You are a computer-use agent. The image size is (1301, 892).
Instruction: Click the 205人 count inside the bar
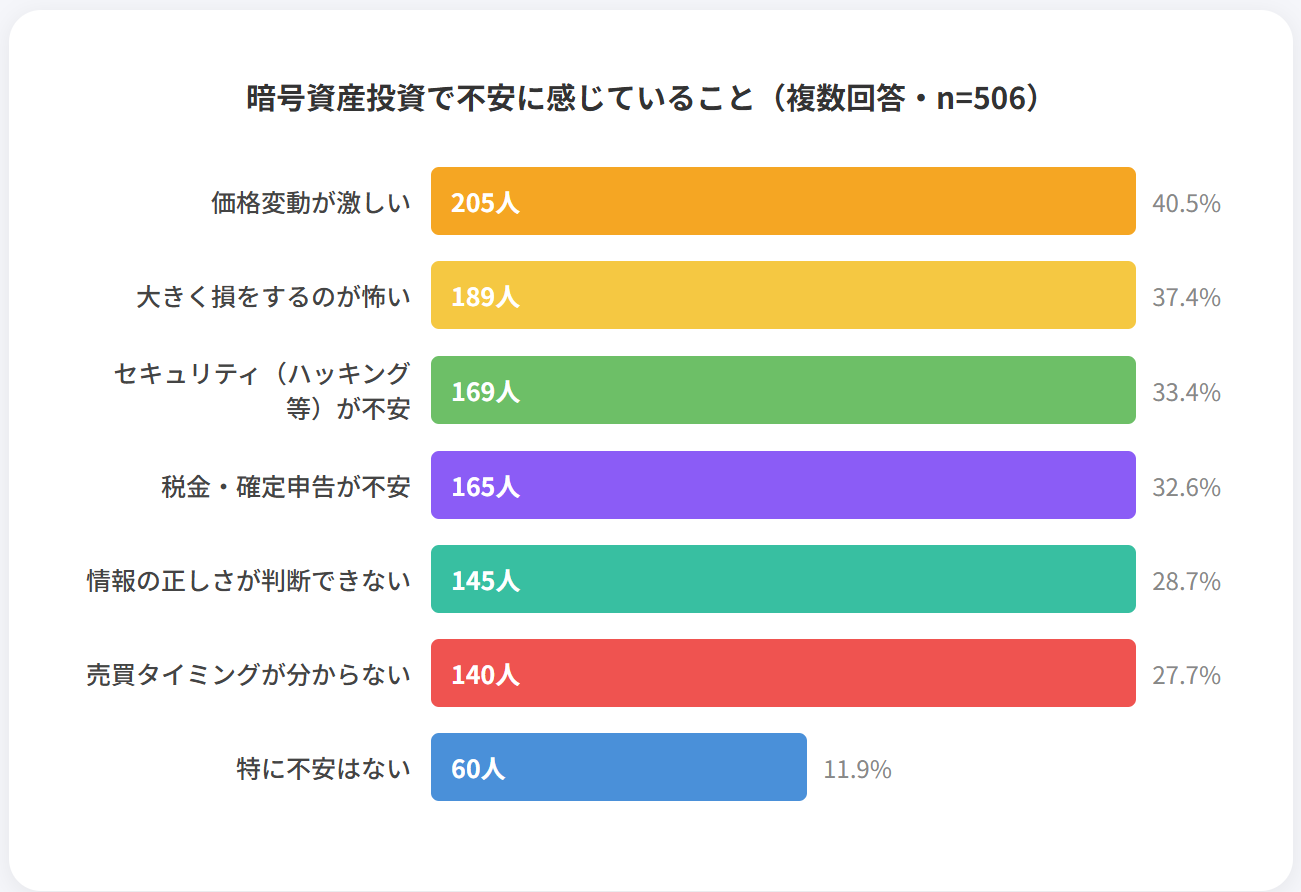pos(485,203)
